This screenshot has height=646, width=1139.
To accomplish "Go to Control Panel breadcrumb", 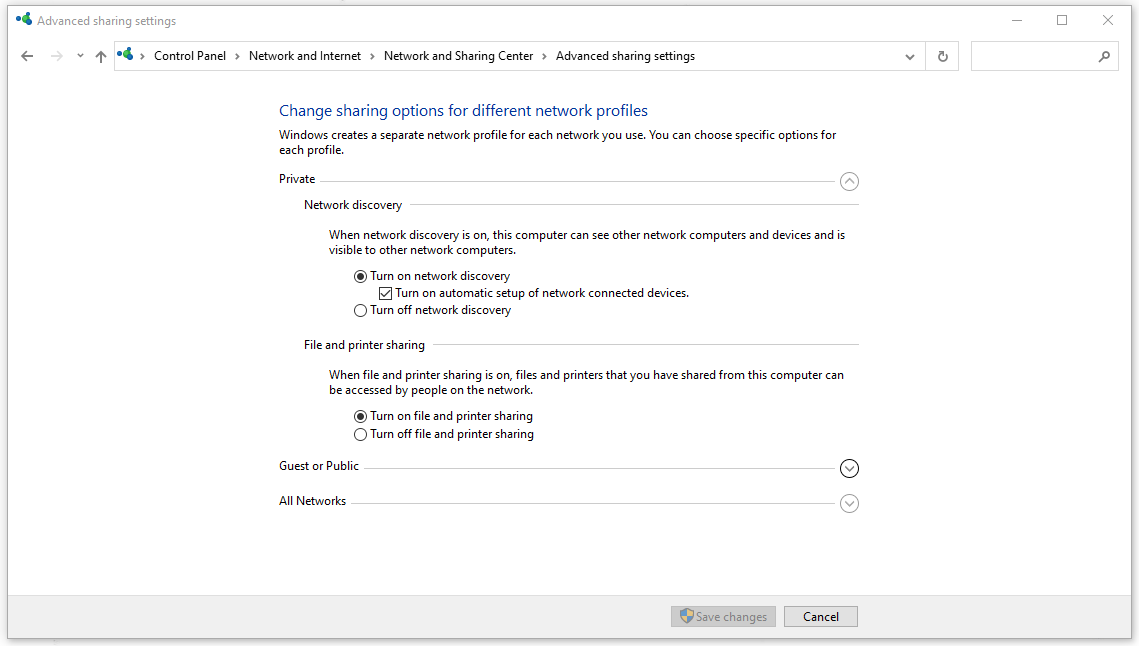I will coord(190,56).
